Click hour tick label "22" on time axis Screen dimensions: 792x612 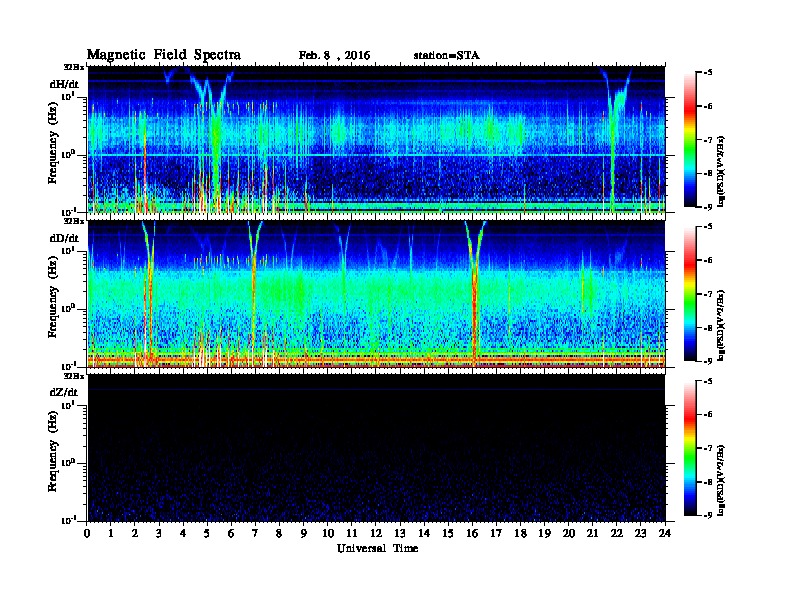[617, 533]
